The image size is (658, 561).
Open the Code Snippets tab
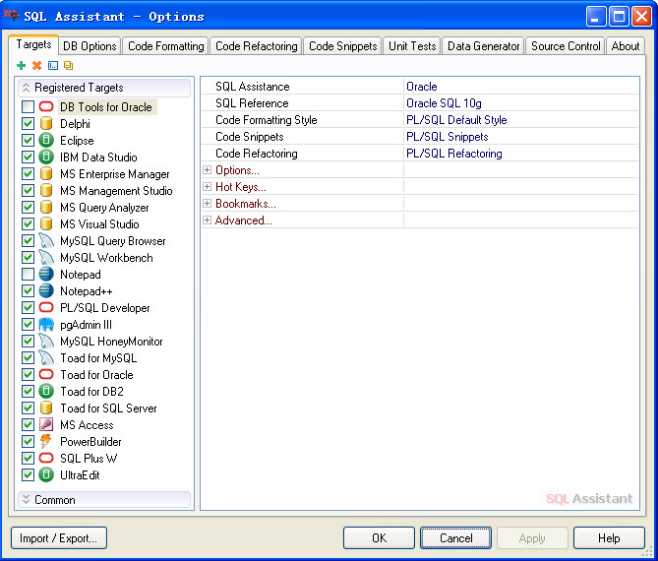coord(343,46)
